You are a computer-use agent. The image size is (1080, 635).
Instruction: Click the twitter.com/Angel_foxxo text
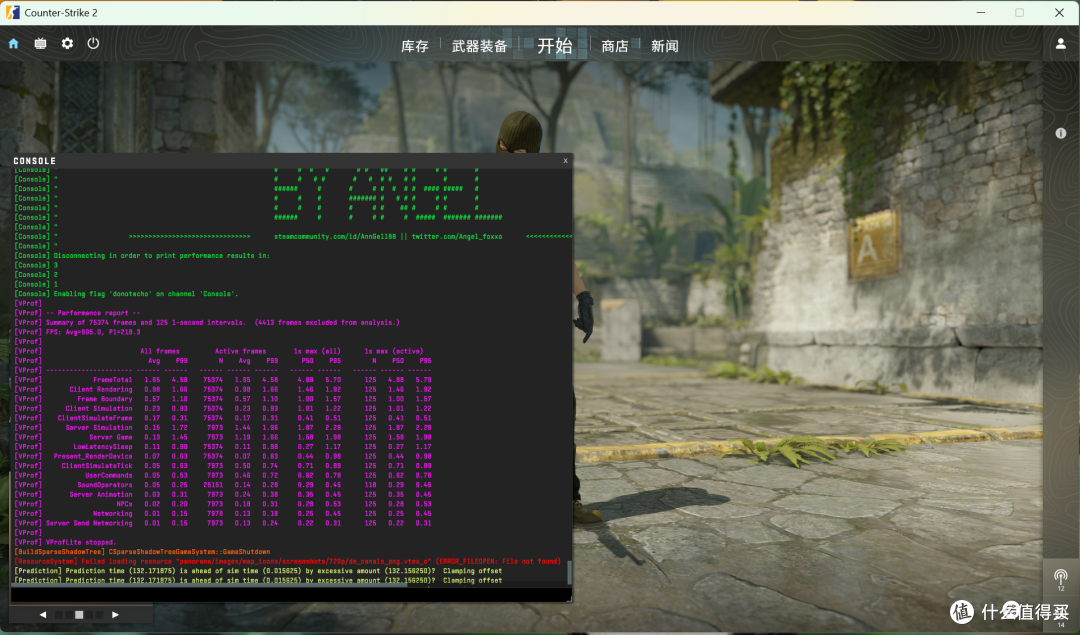click(x=457, y=236)
